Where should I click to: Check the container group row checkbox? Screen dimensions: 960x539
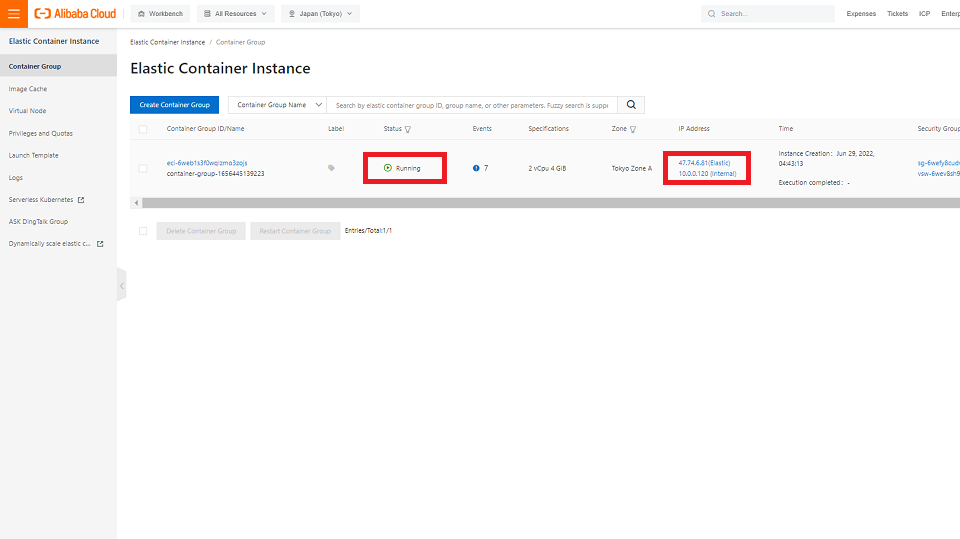click(x=143, y=168)
